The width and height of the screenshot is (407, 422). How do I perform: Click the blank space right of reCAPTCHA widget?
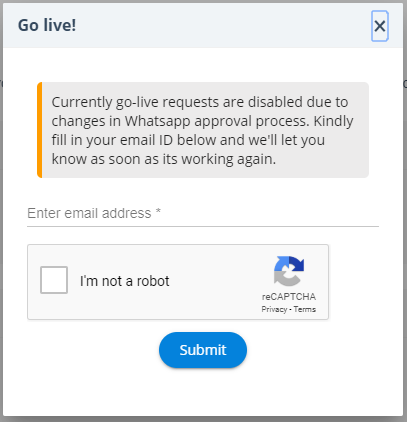point(363,282)
